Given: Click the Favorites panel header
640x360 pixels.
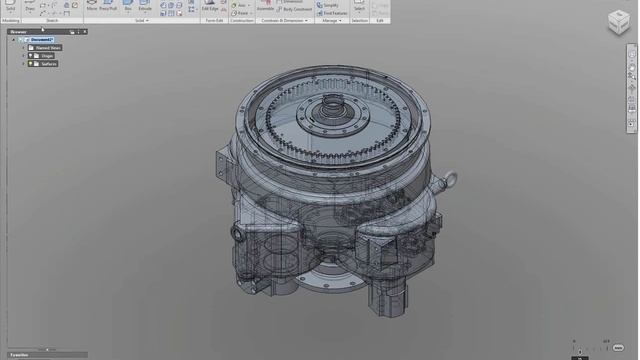Looking at the screenshot, I should coord(47,355).
